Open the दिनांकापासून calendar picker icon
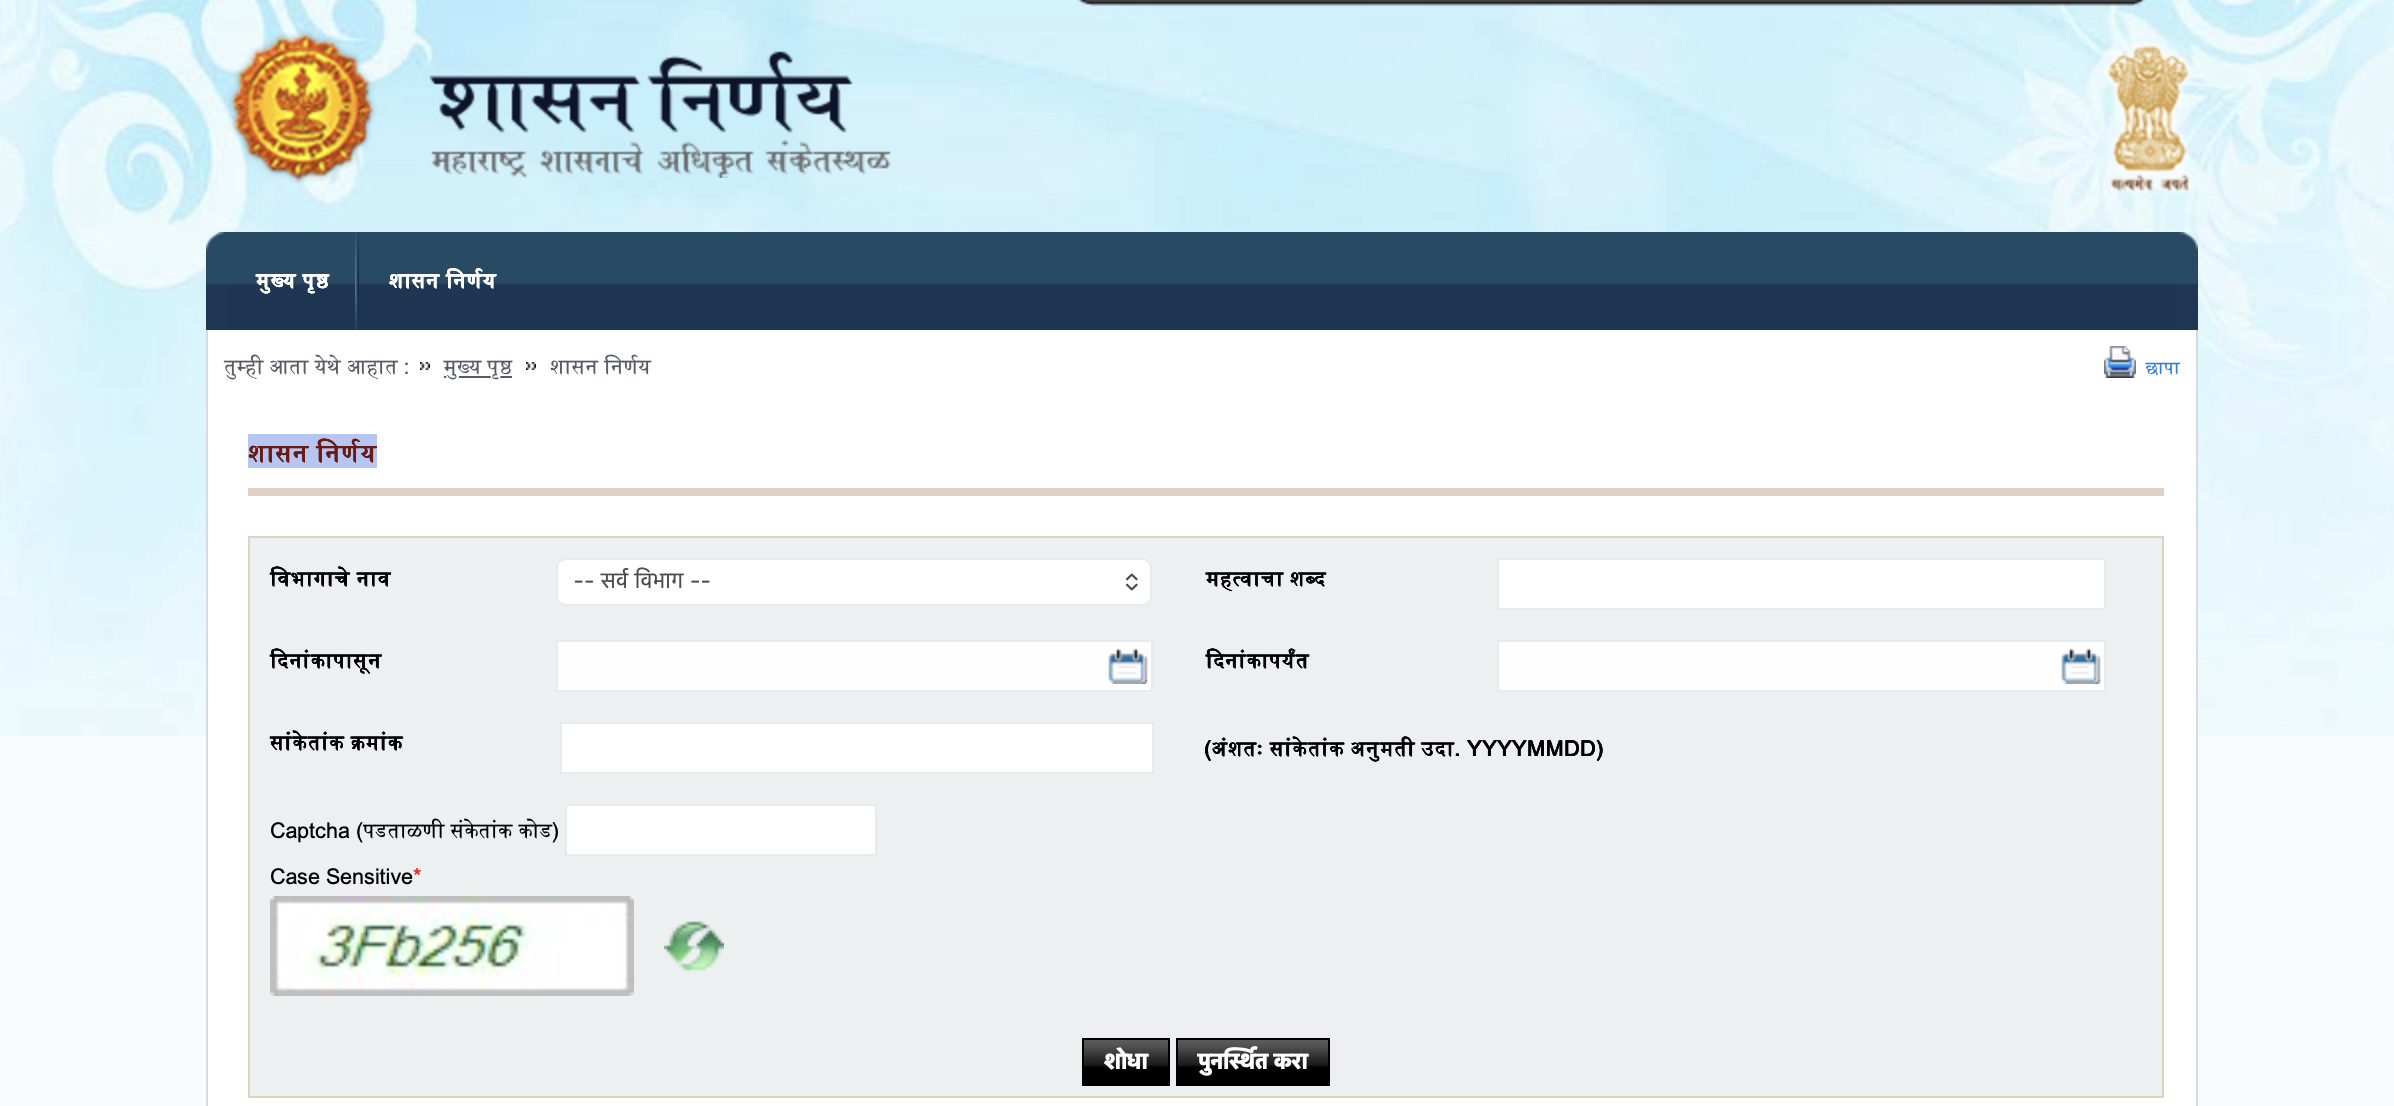 click(1127, 667)
